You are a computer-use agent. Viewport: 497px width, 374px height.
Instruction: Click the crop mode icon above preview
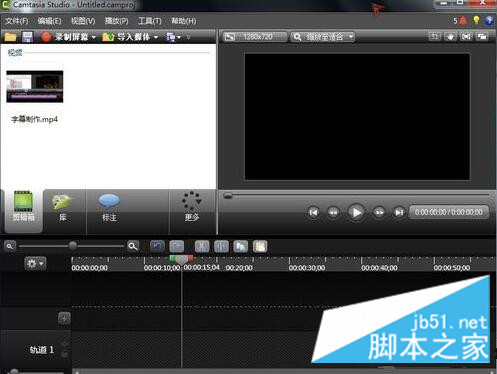pyautogui.click(x=435, y=36)
